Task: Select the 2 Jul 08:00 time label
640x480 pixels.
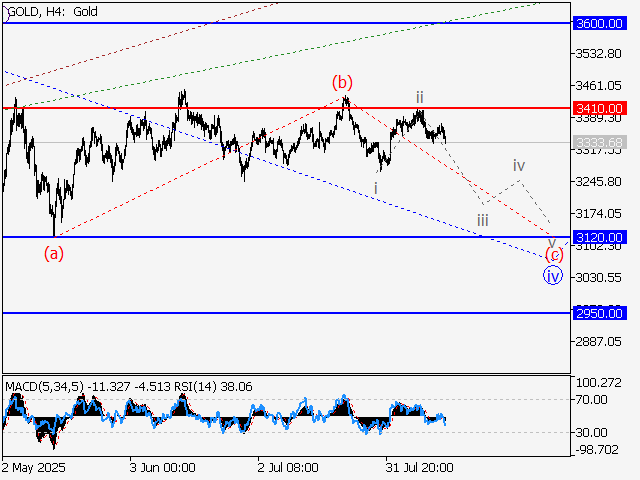Action: (288, 467)
